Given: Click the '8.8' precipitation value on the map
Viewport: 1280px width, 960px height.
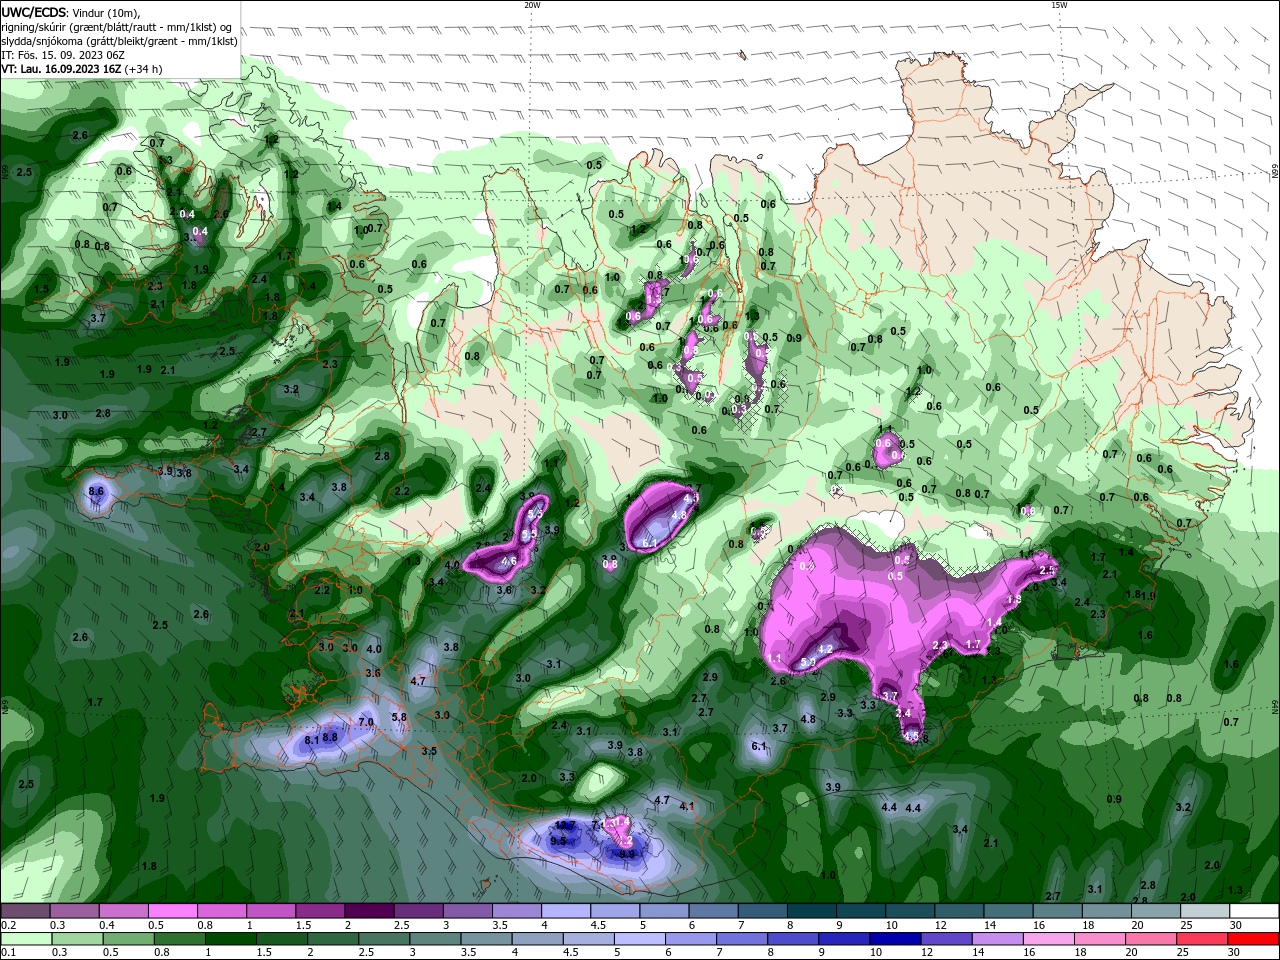Looking at the screenshot, I should pyautogui.click(x=331, y=736).
